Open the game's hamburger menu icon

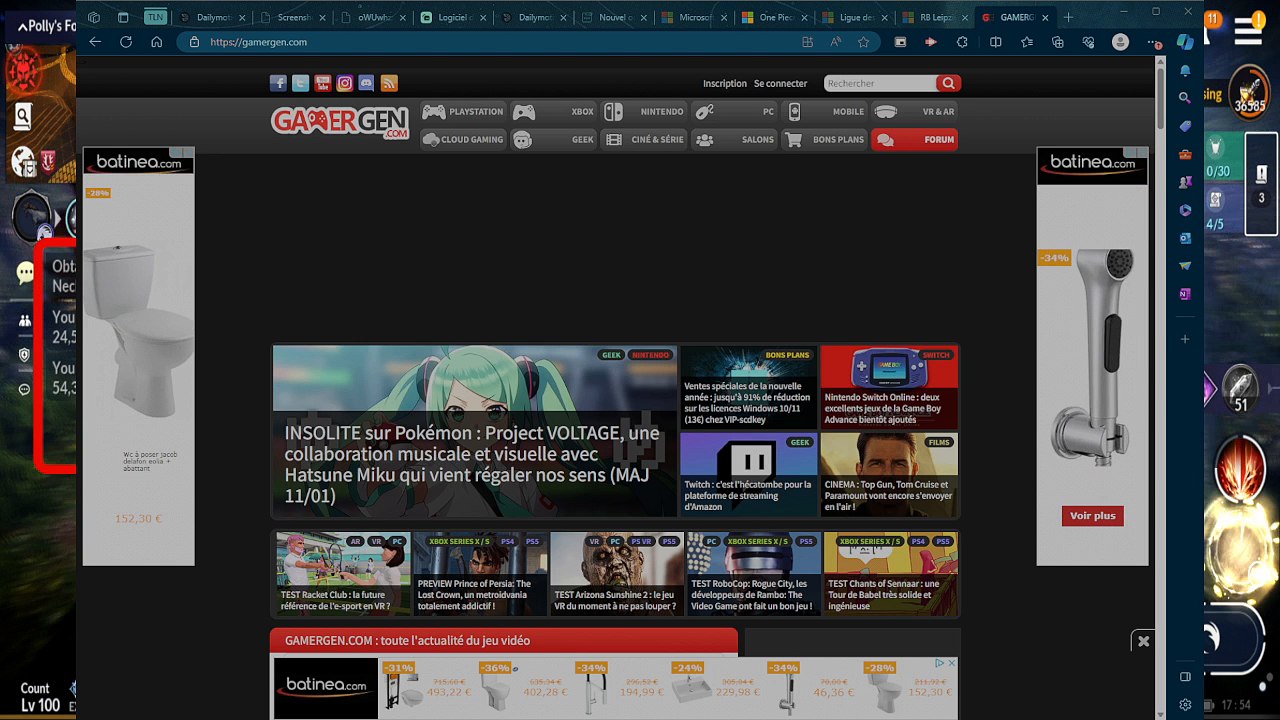(1248, 32)
